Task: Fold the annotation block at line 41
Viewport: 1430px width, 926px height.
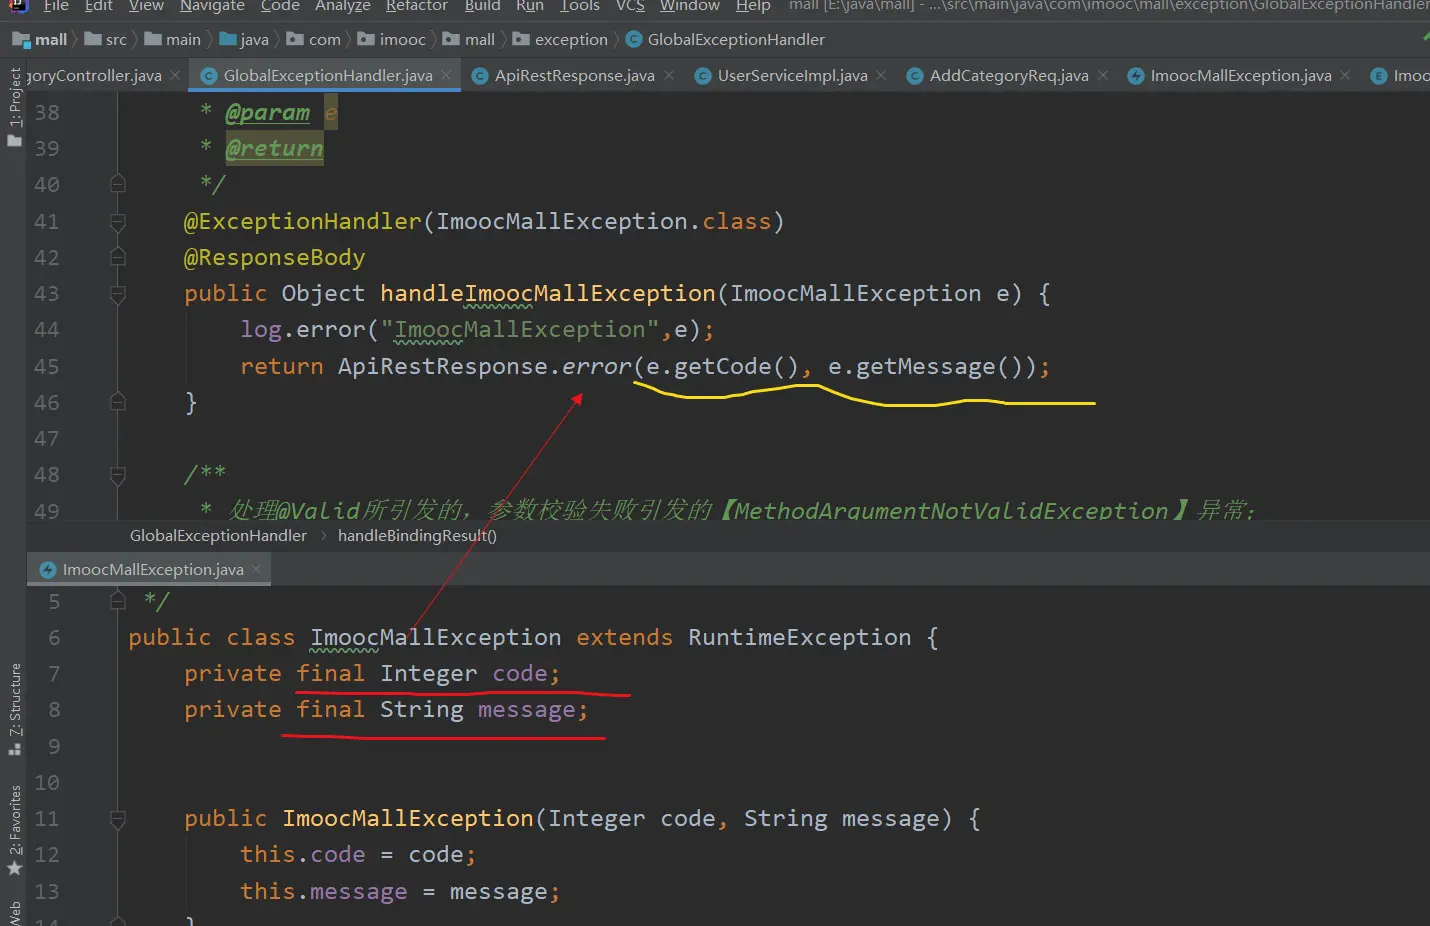Action: (117, 222)
